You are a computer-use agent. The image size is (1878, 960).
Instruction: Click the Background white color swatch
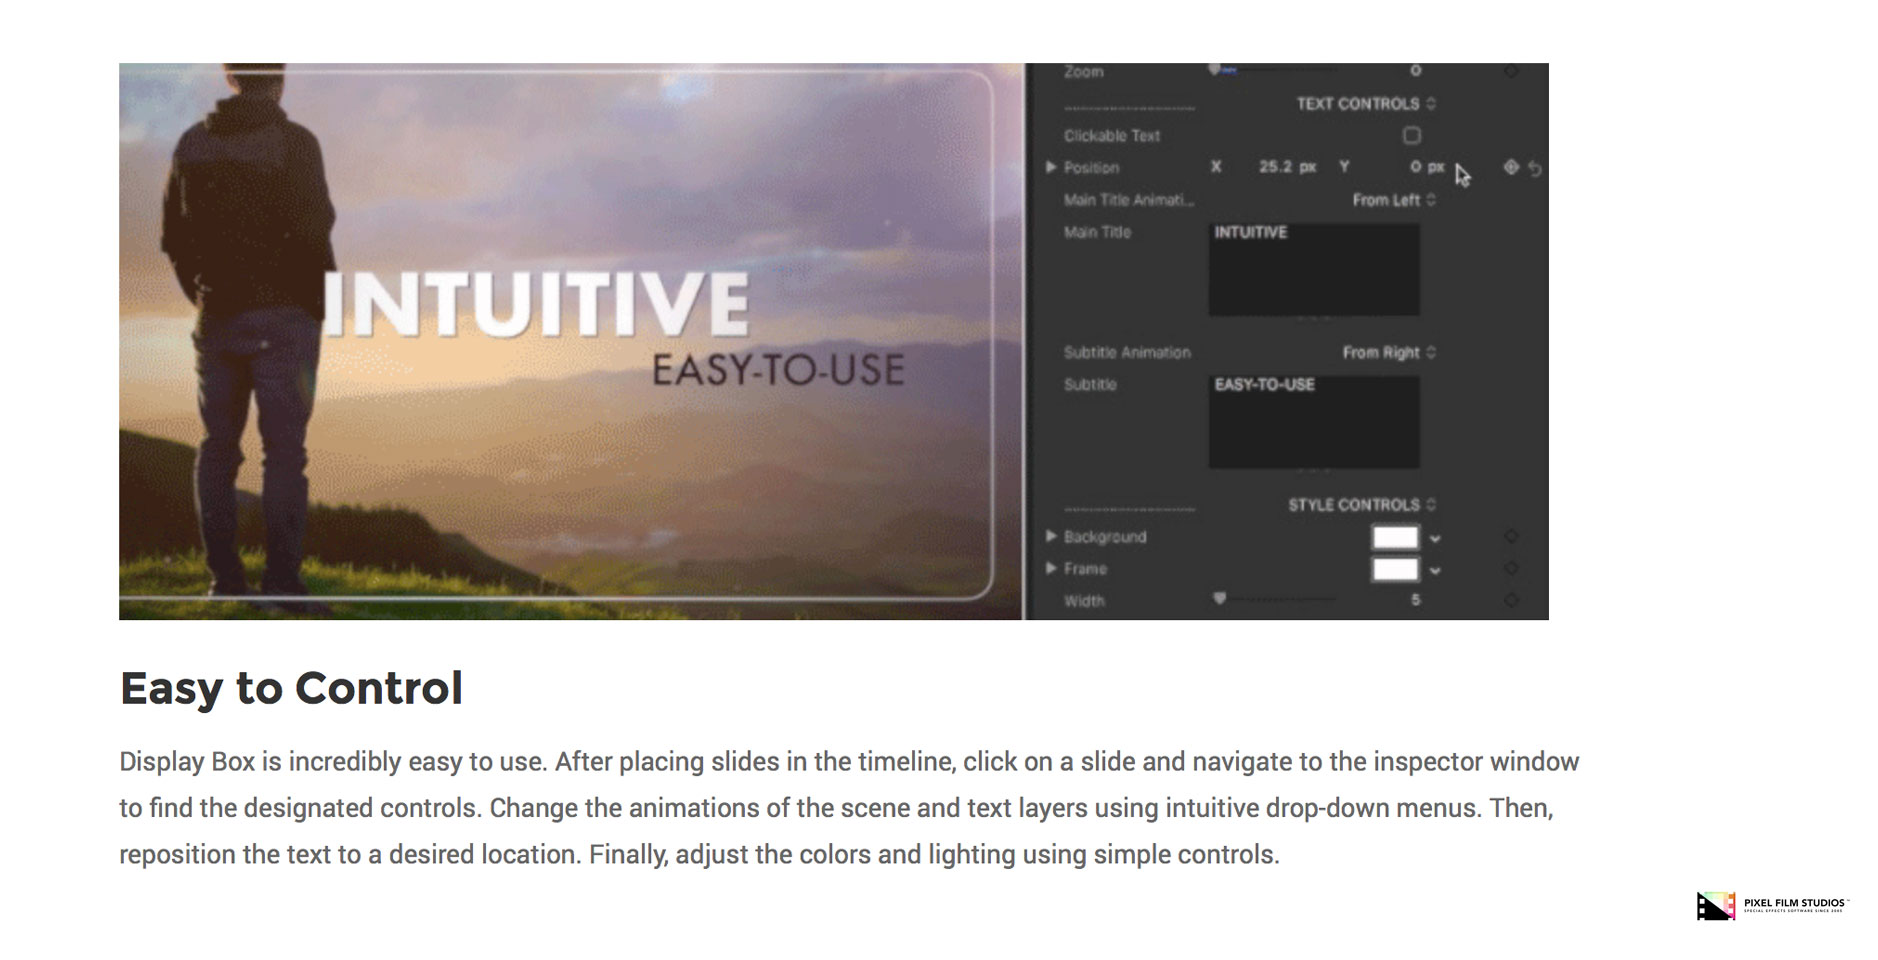click(1395, 537)
